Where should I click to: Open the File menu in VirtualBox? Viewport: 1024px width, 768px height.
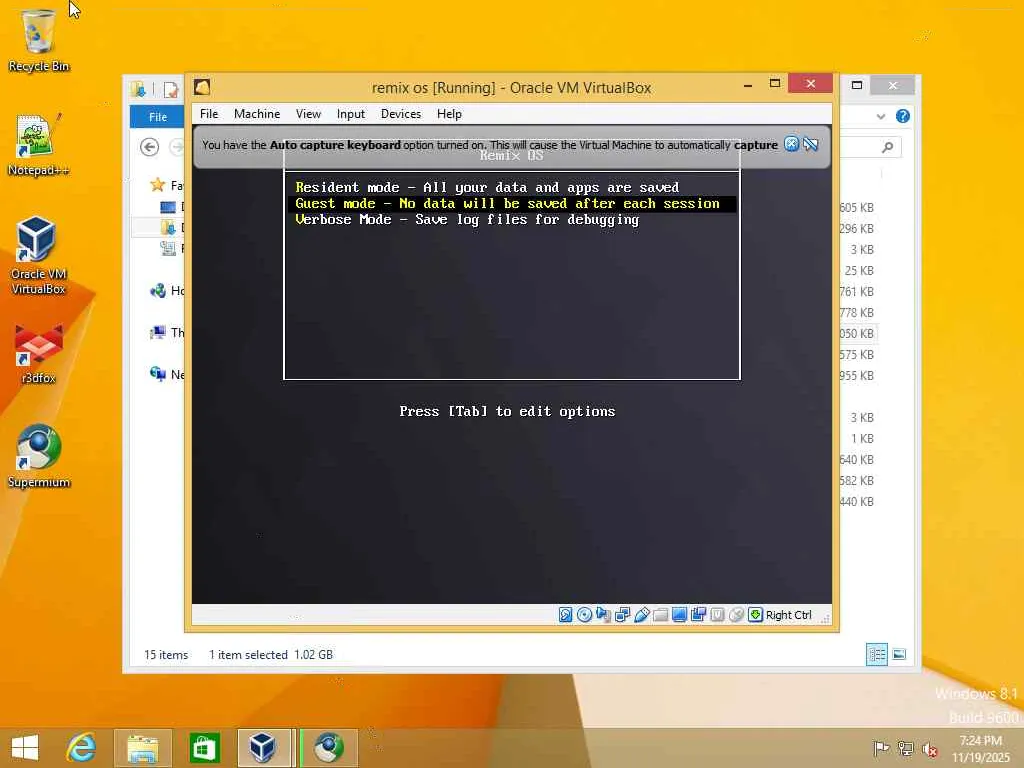click(209, 114)
